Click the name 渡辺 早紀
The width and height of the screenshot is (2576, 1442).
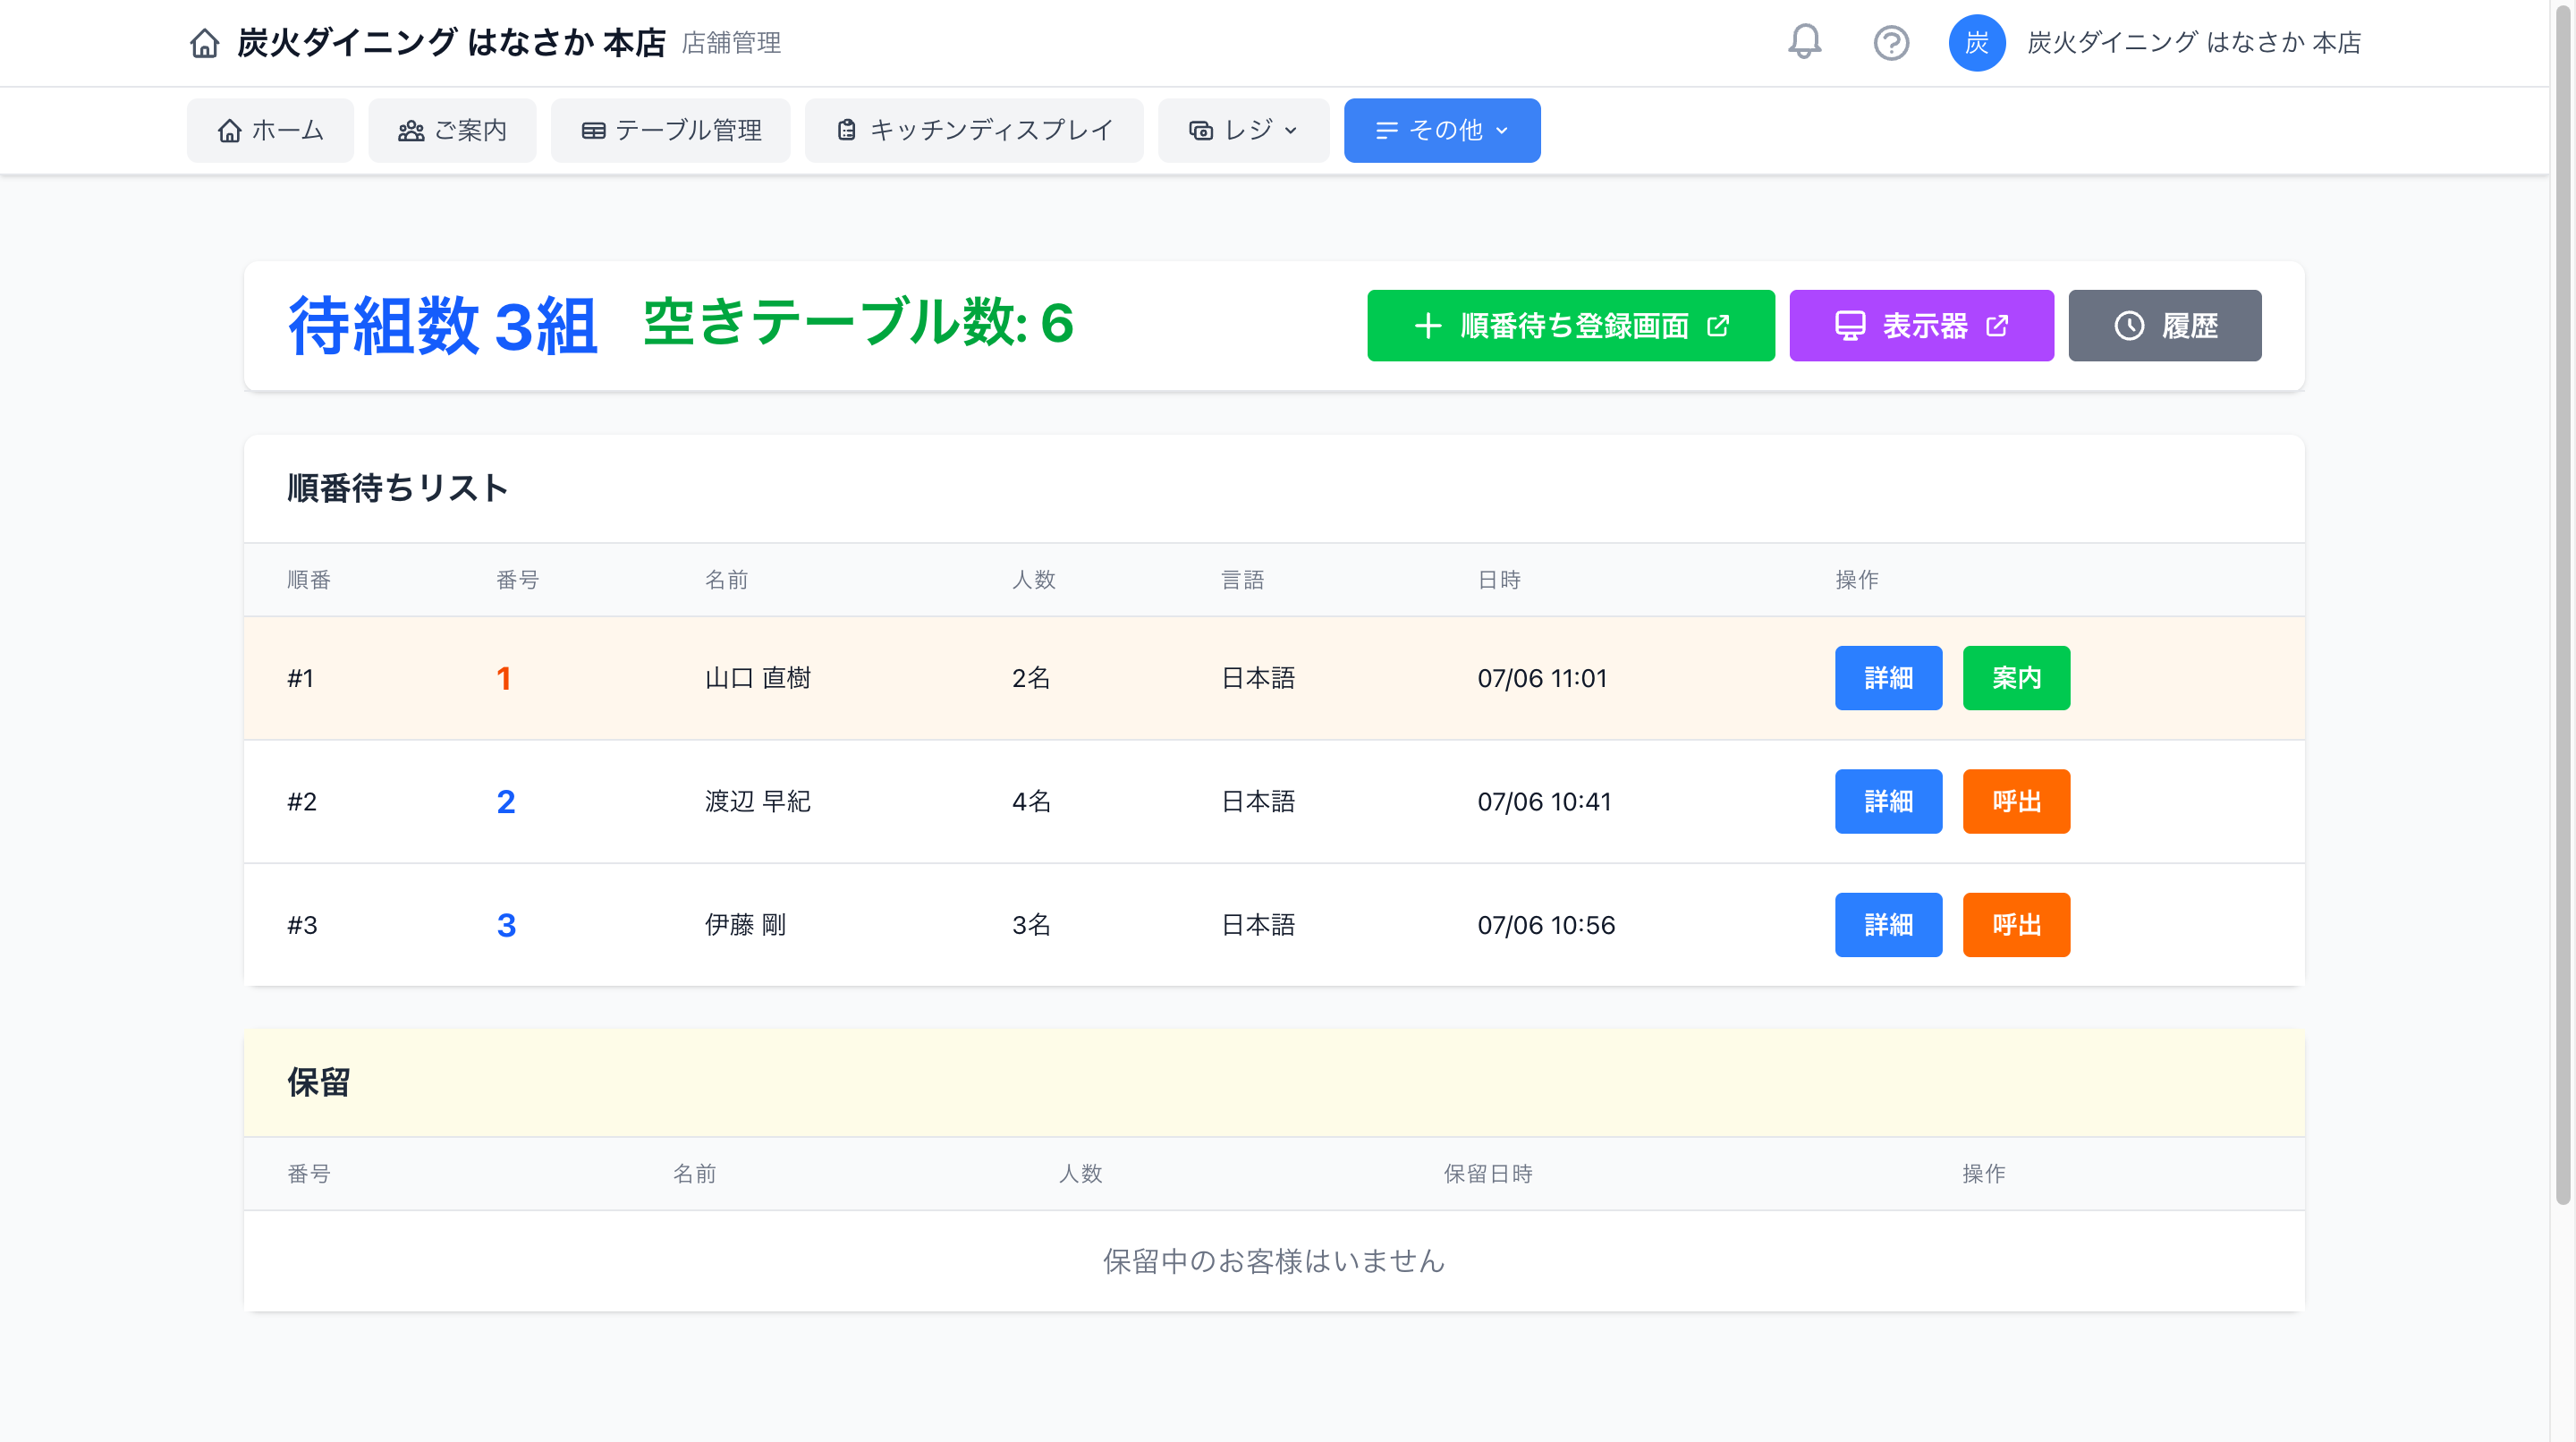click(x=757, y=801)
